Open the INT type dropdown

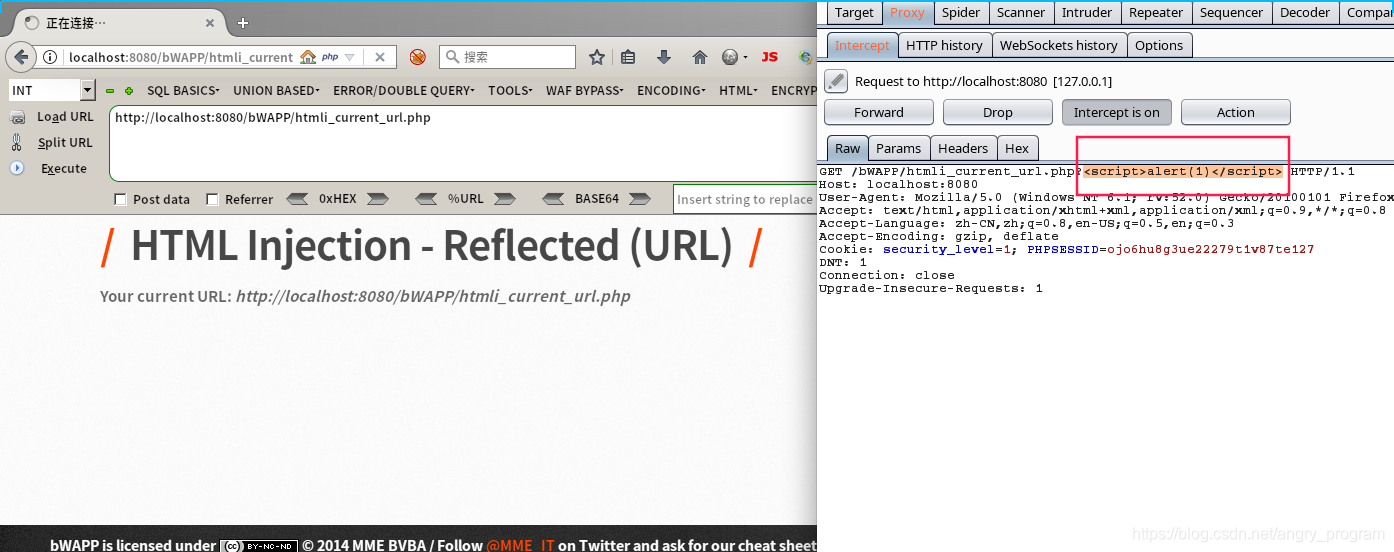(88, 90)
